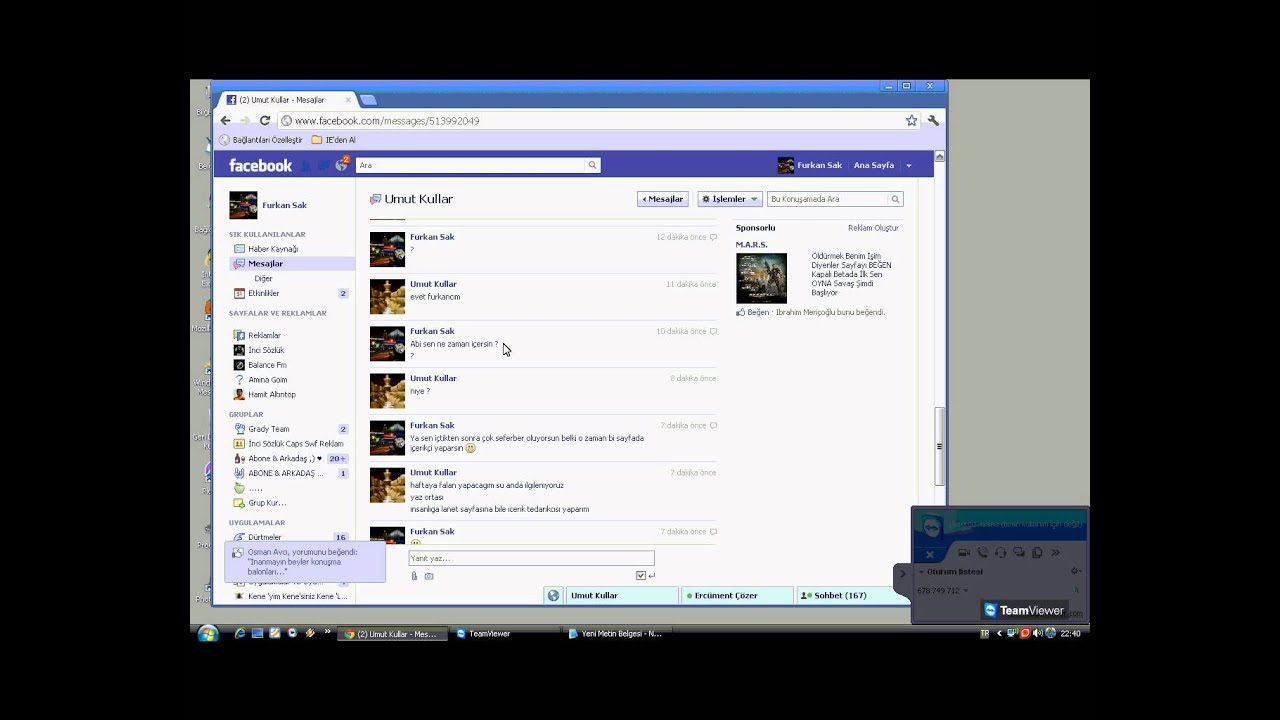Open the Ercüment Çözer chat tab
Screen dimensions: 1280x720
point(737,595)
